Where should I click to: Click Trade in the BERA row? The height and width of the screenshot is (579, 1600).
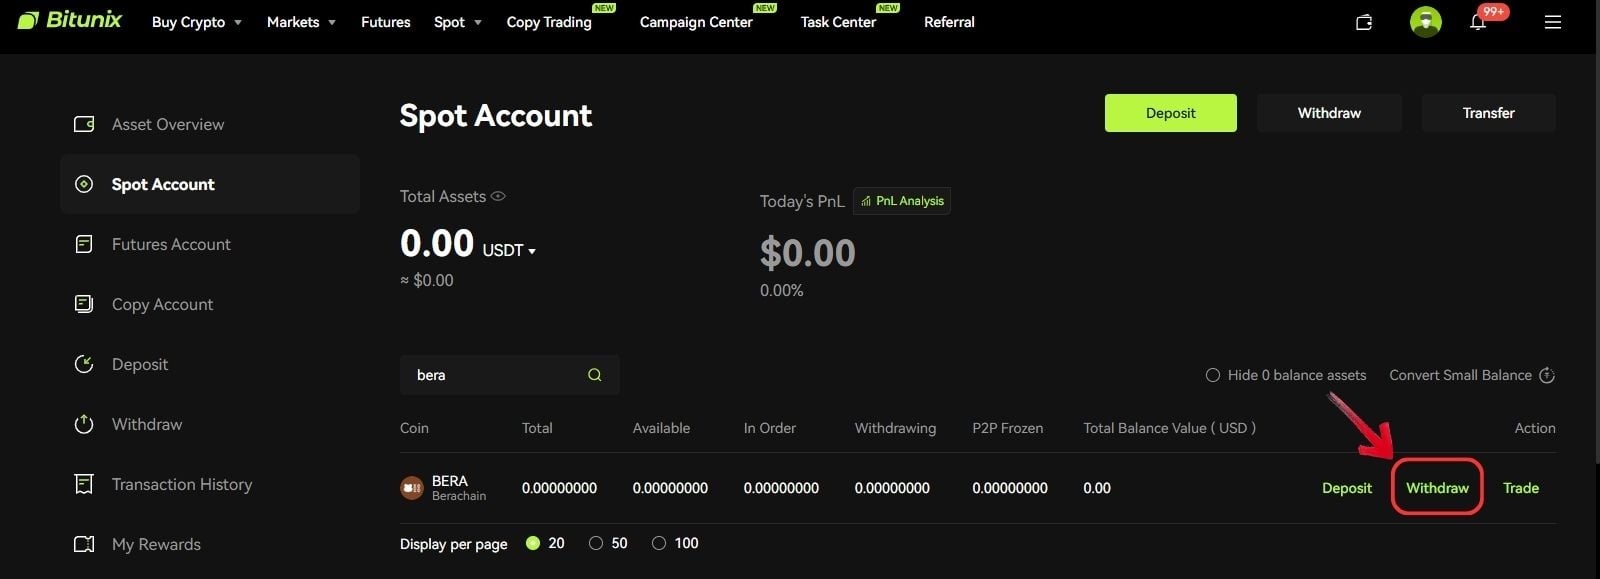coord(1521,488)
